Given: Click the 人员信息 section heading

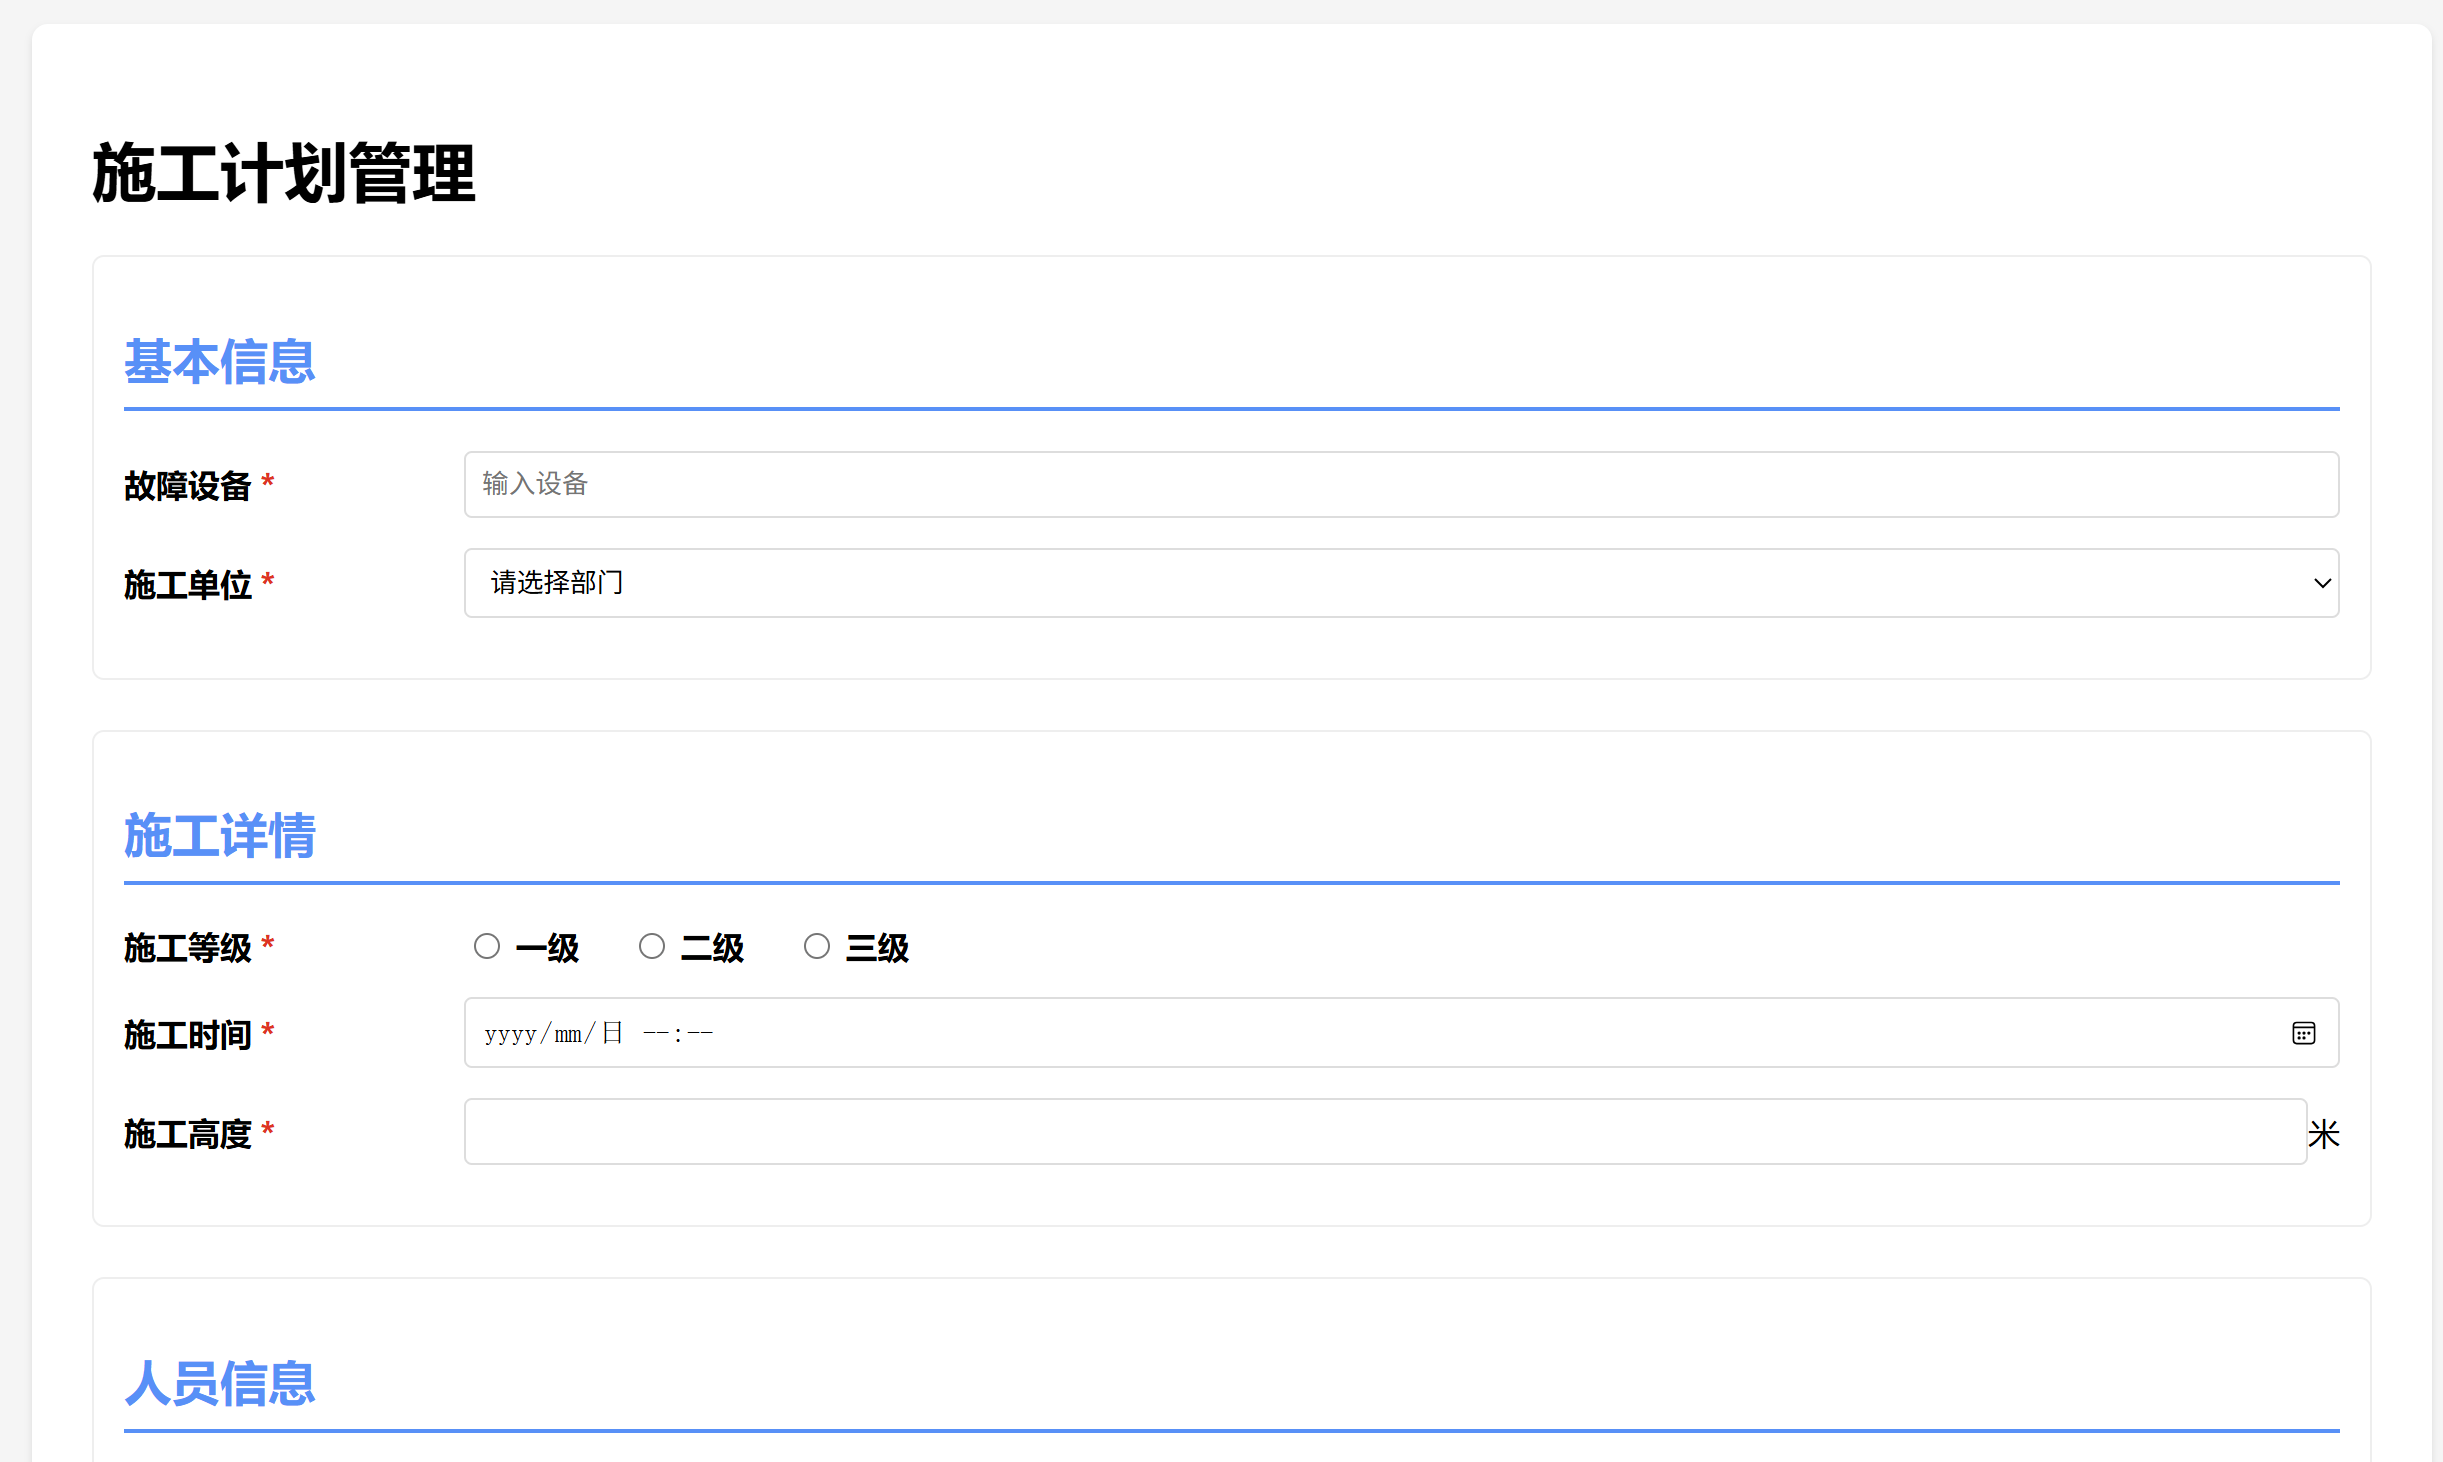Looking at the screenshot, I should (219, 1384).
